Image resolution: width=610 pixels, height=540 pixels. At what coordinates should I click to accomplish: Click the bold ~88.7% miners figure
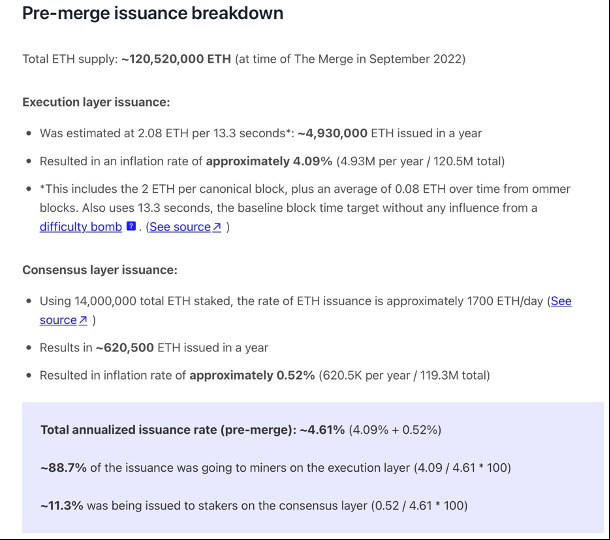click(63, 468)
